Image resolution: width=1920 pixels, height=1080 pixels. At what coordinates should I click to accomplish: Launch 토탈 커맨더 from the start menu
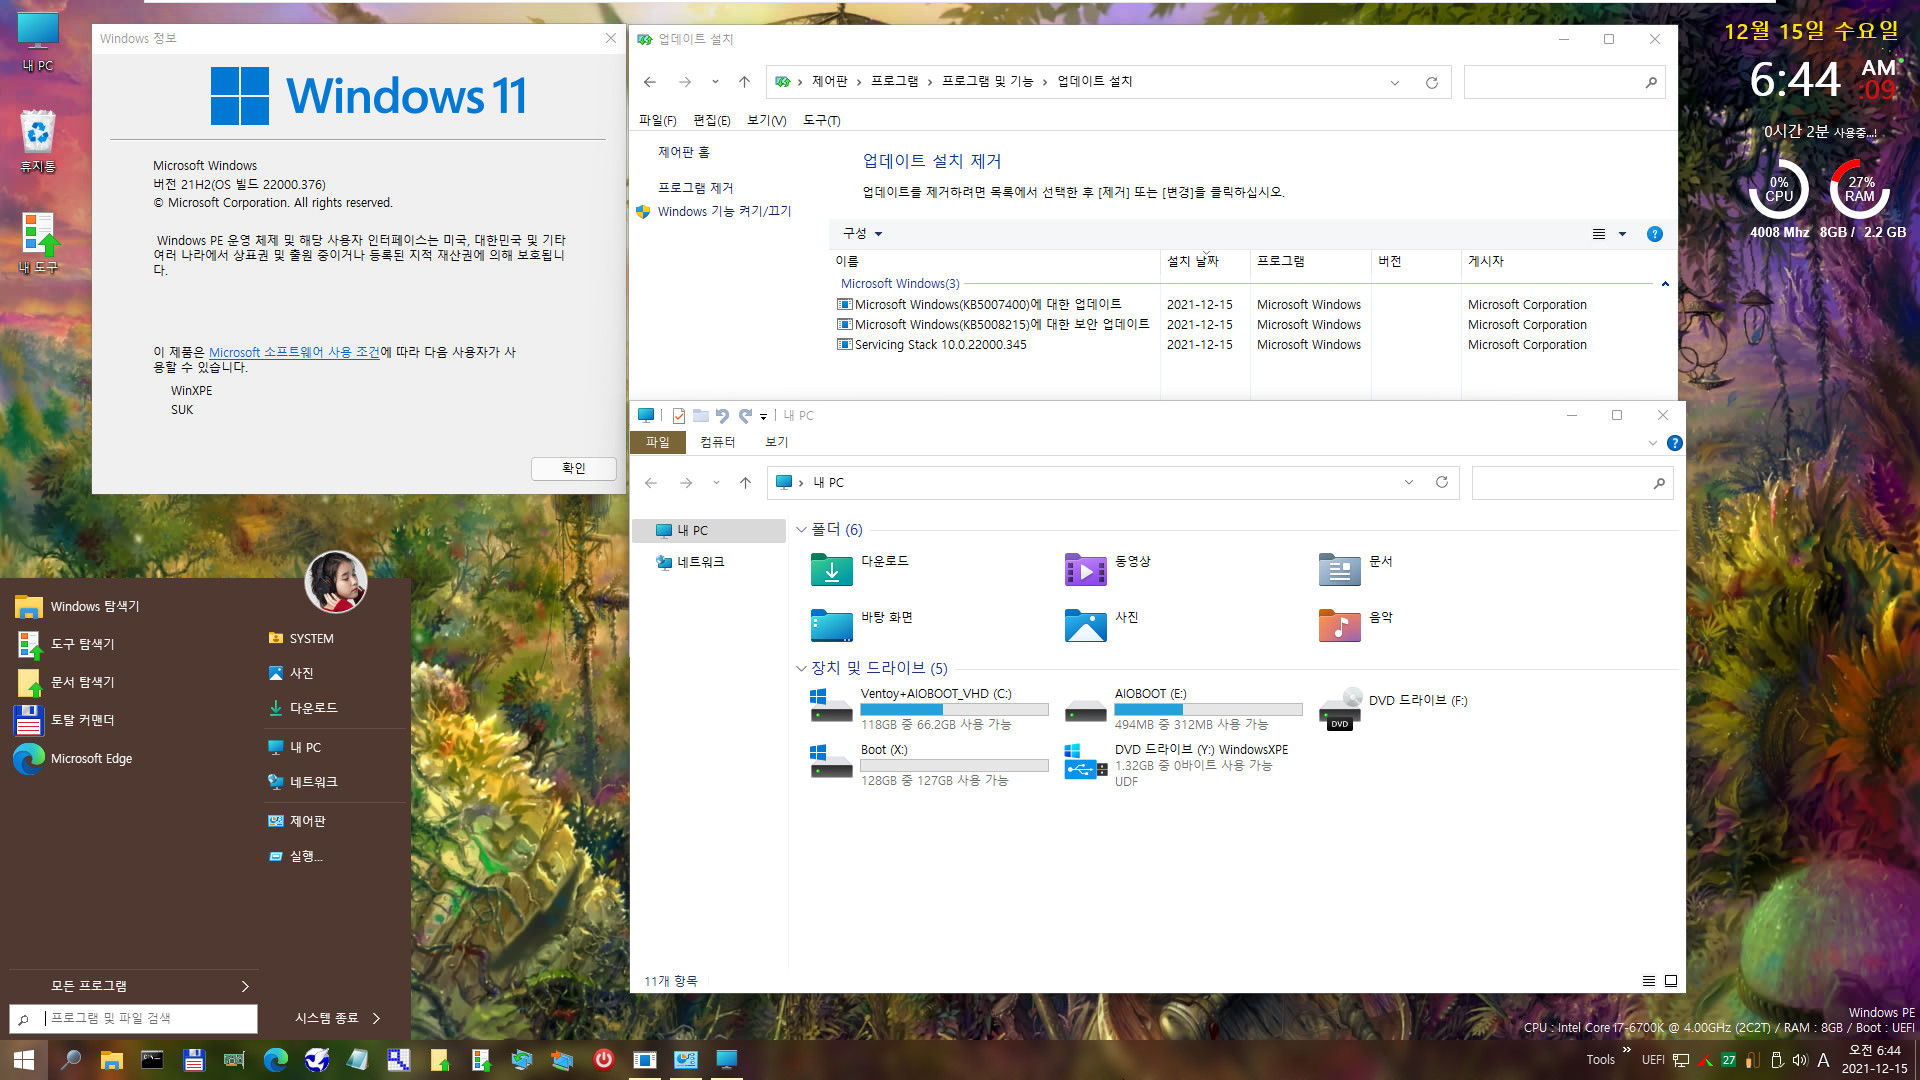[66, 720]
